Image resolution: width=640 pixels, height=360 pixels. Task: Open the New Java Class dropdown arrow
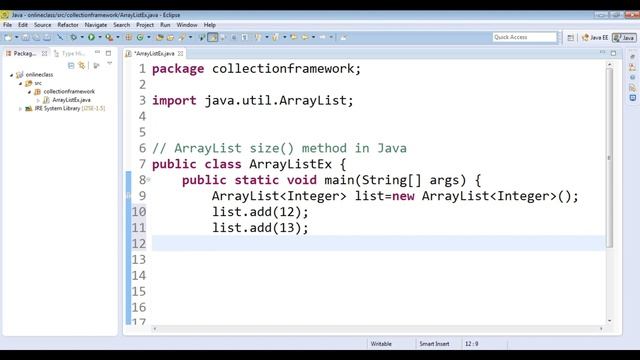tap(149, 37)
